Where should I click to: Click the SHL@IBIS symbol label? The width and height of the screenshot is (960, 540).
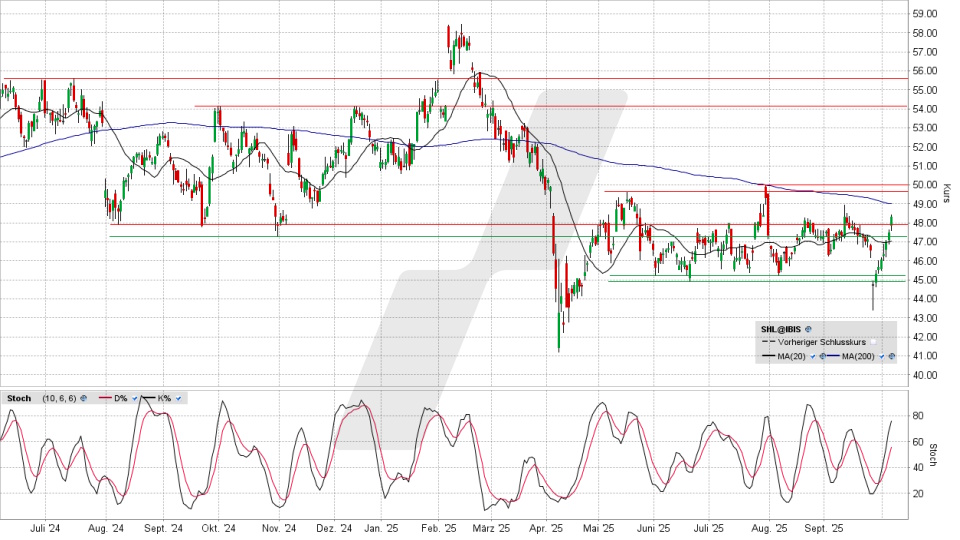782,328
